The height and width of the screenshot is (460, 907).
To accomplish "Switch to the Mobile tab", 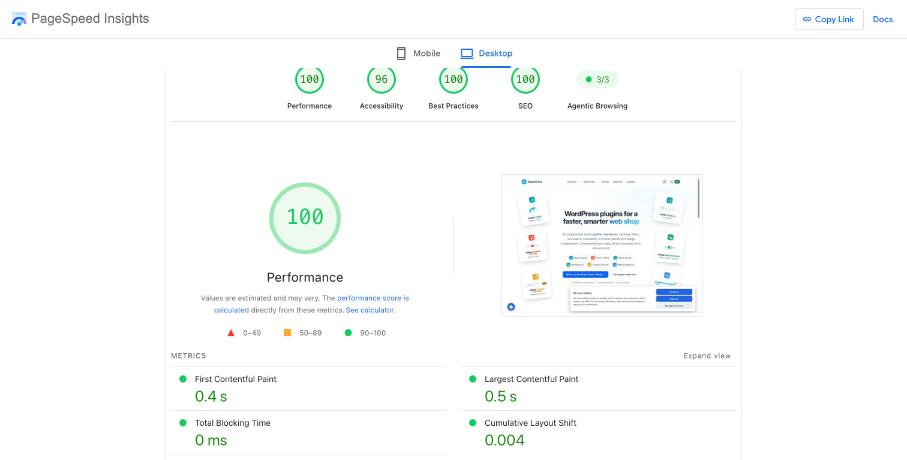I will [418, 53].
